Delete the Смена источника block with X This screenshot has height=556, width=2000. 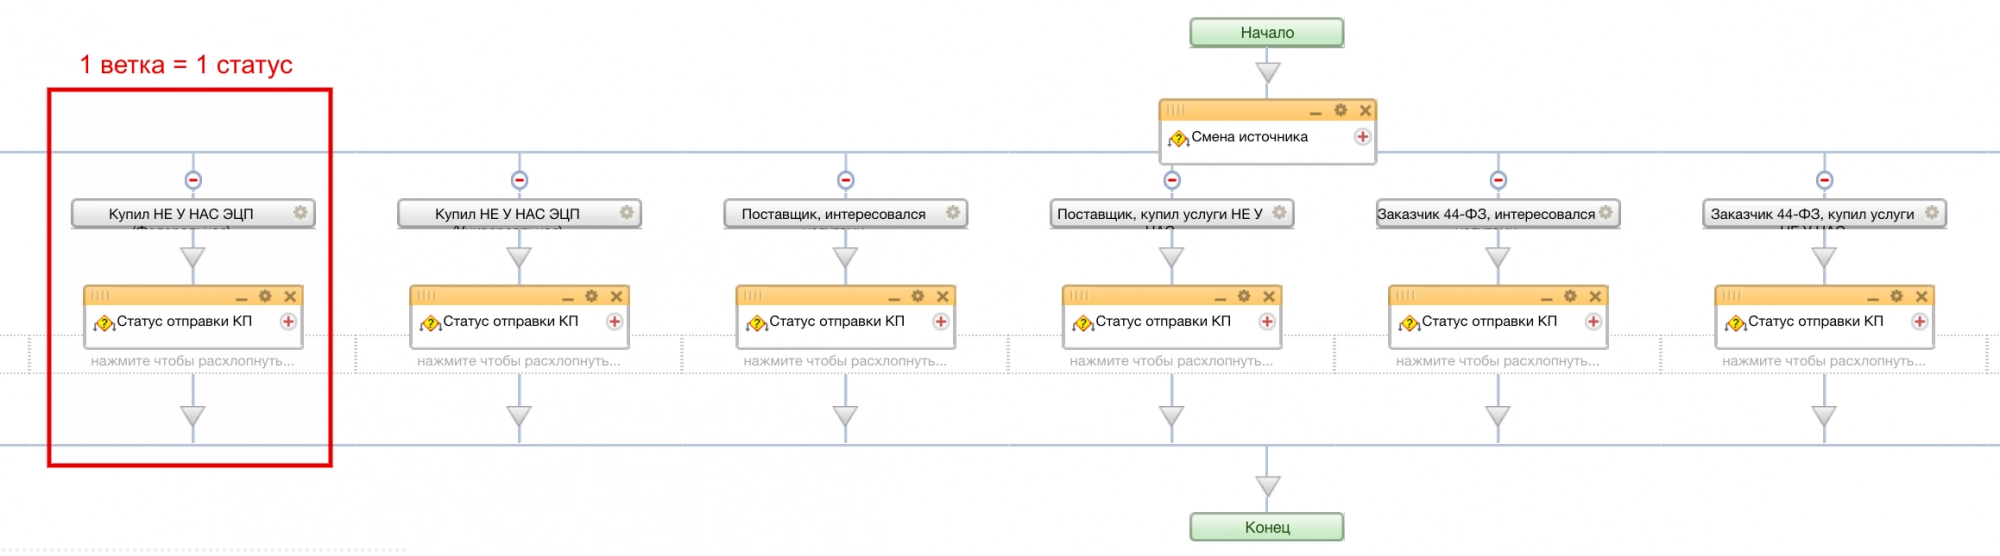click(x=1365, y=110)
